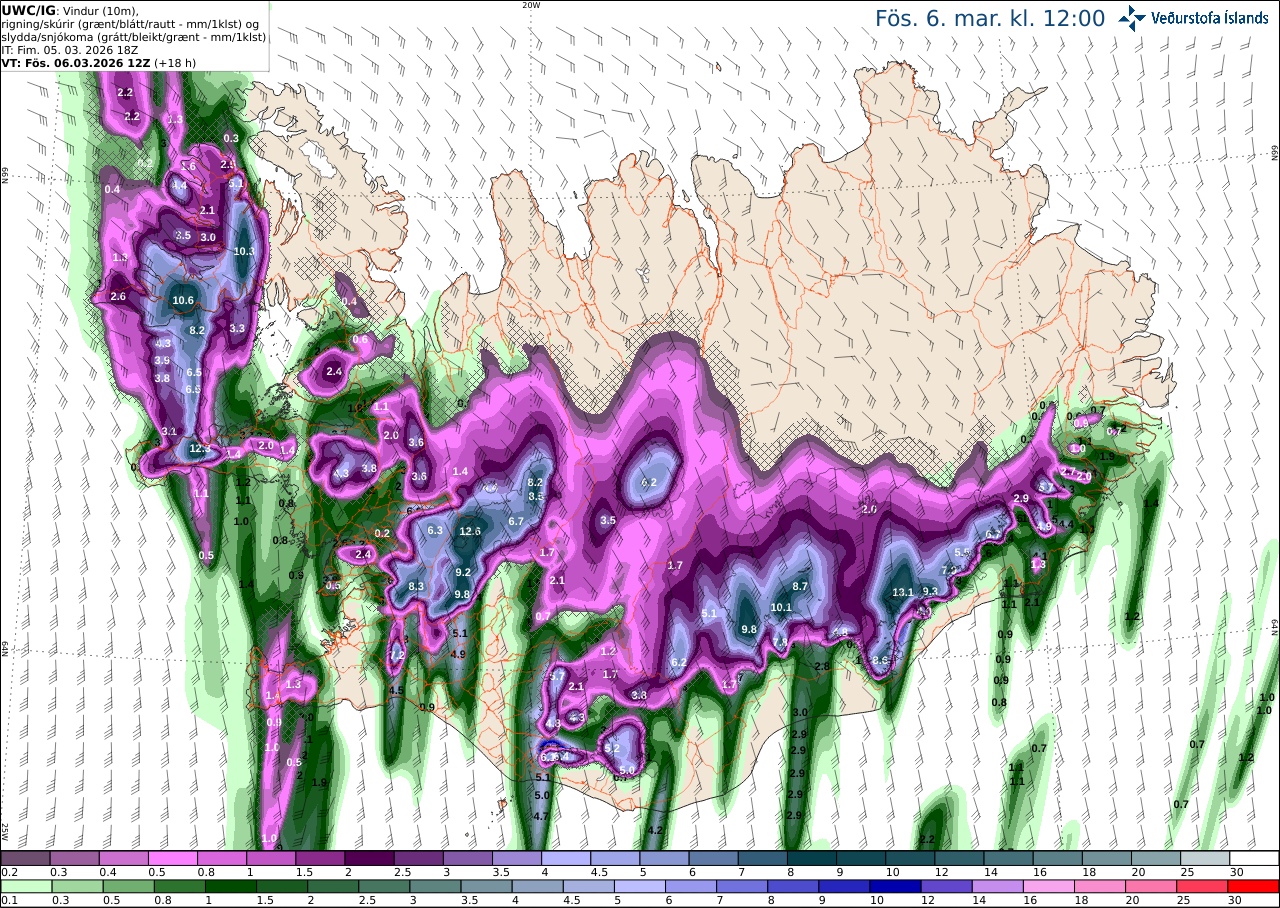Select the red swatch after 30 in rain scale
Image resolution: width=1280 pixels, height=908 pixels.
click(x=1254, y=886)
